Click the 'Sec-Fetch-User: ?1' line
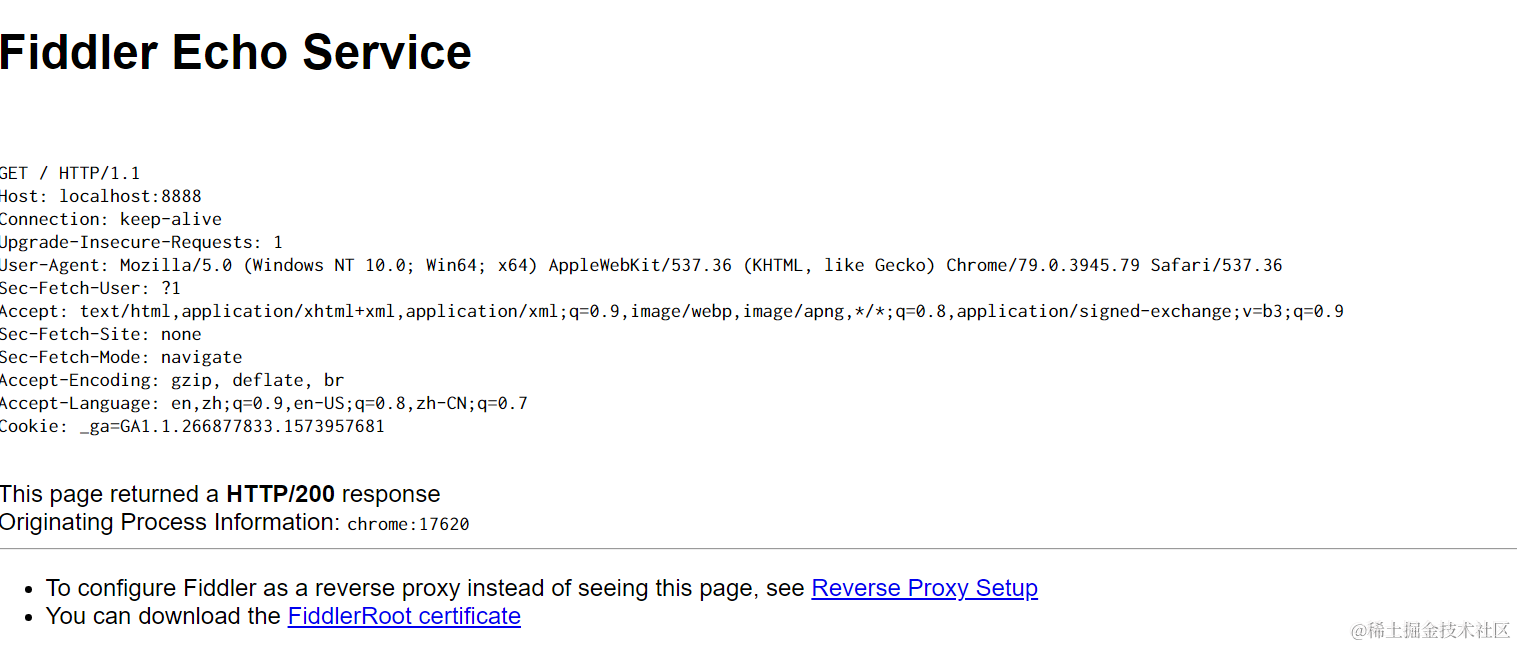The width and height of the screenshot is (1517, 647). point(90,288)
